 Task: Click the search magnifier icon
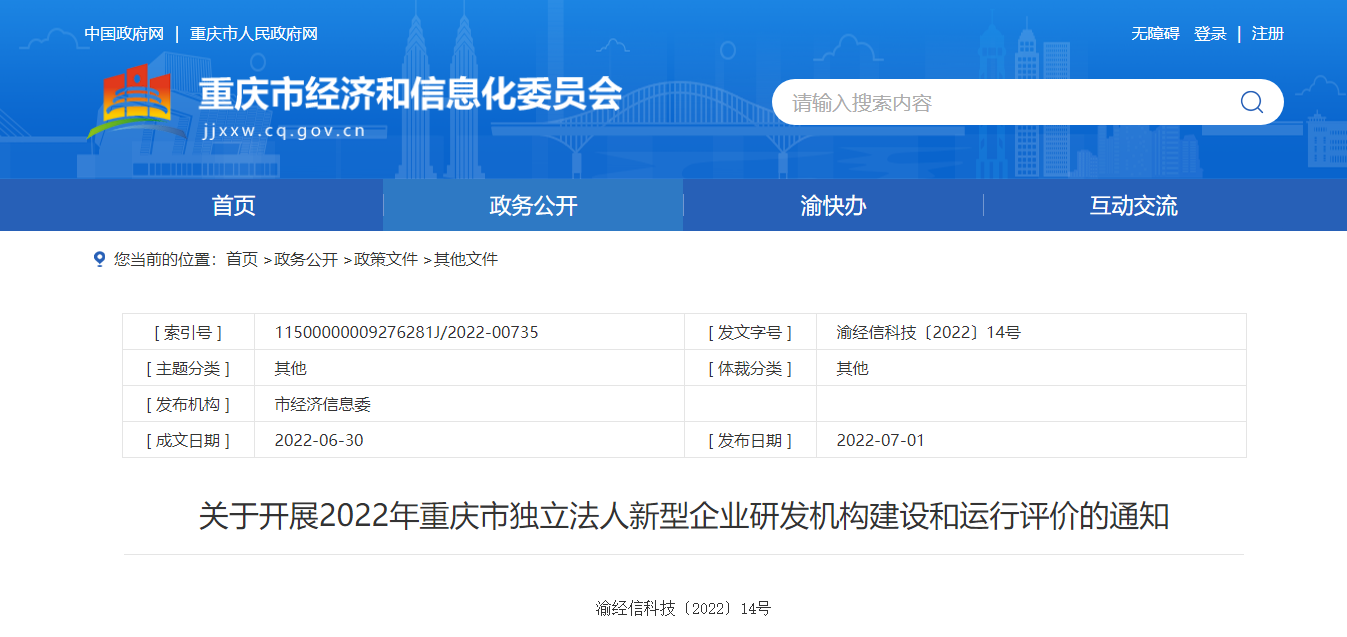coord(1251,102)
